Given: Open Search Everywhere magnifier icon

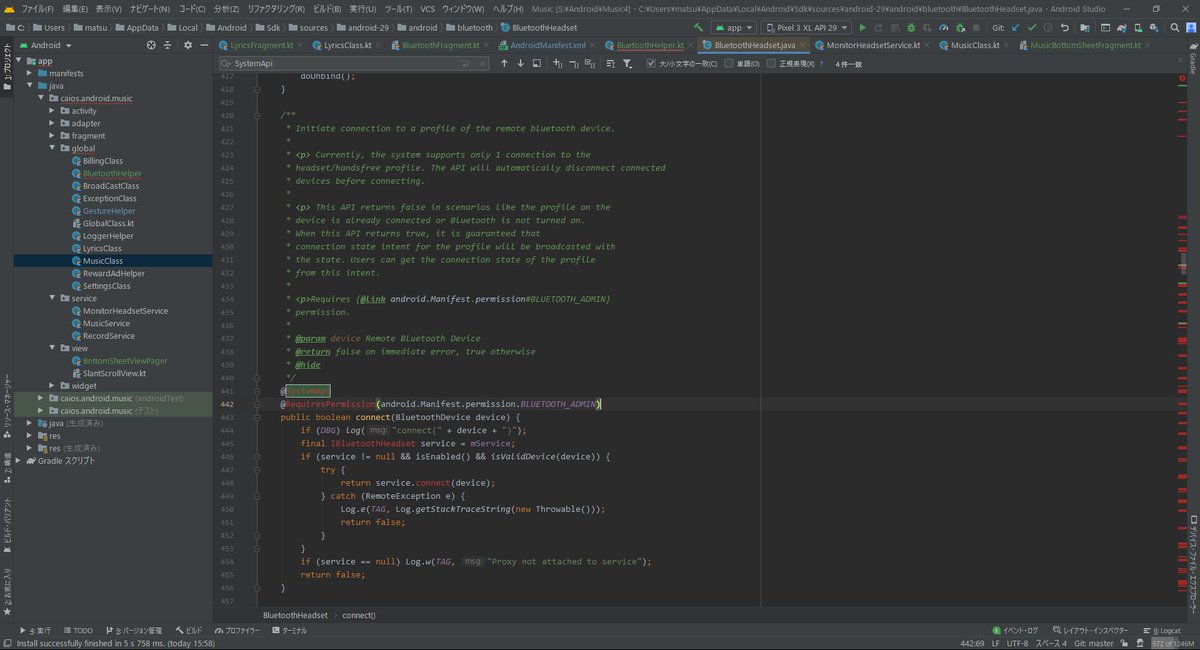Looking at the screenshot, I should 1174,28.
